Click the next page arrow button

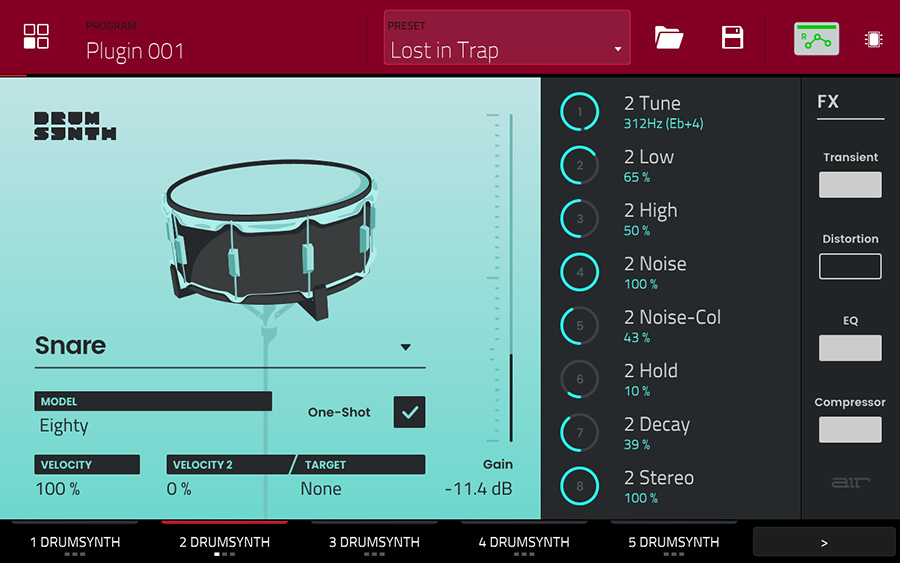pyautogui.click(x=823, y=542)
